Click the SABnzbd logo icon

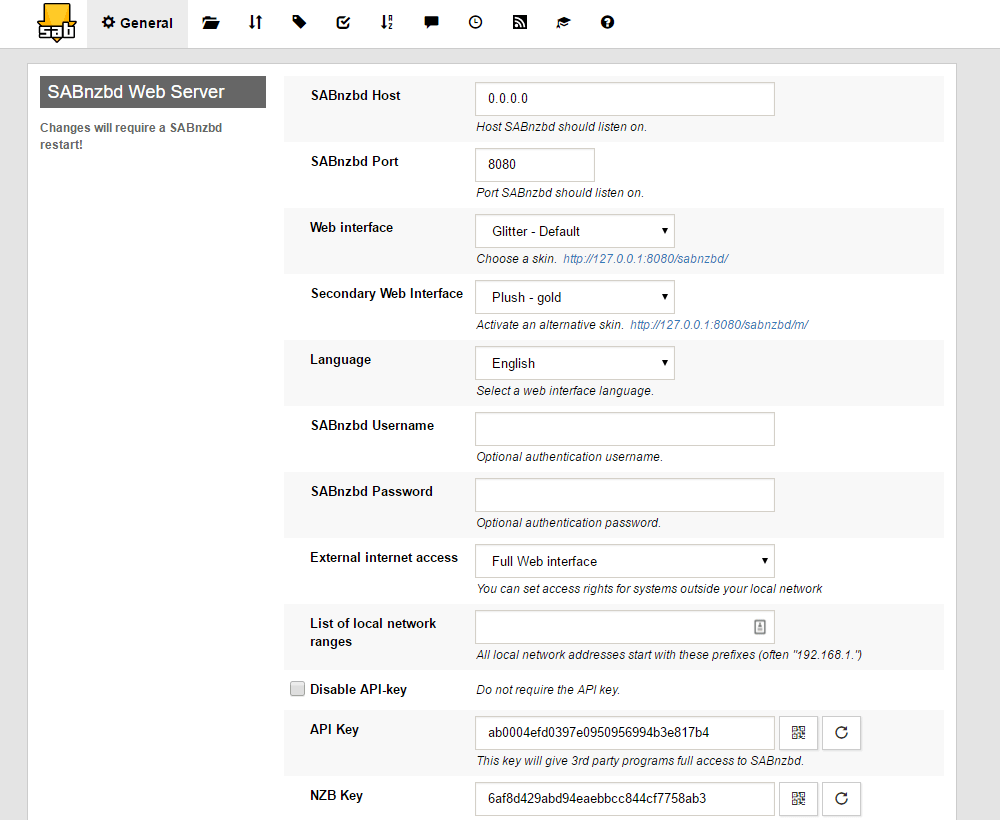[x=55, y=23]
